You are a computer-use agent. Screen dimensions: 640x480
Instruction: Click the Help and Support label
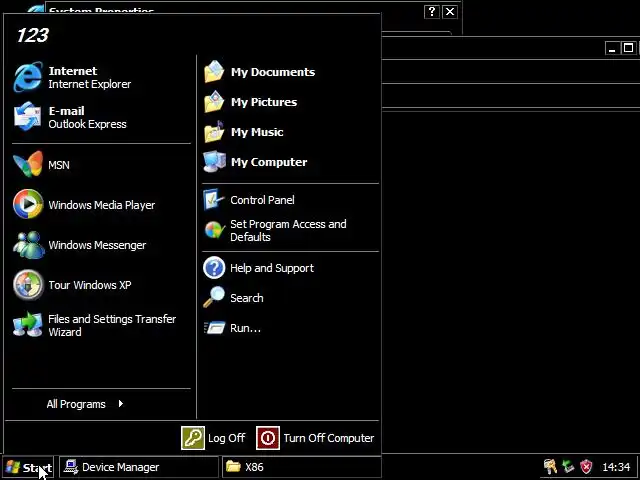coord(272,268)
